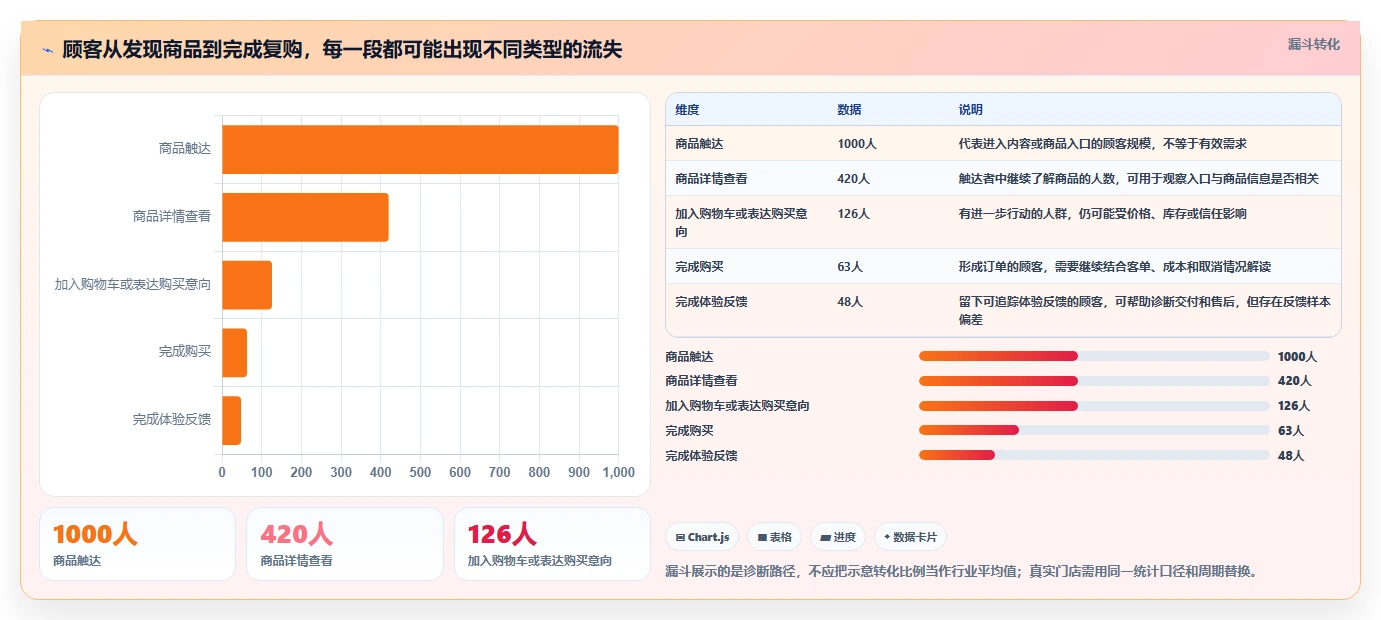Click the 420人 table cell

[853, 179]
